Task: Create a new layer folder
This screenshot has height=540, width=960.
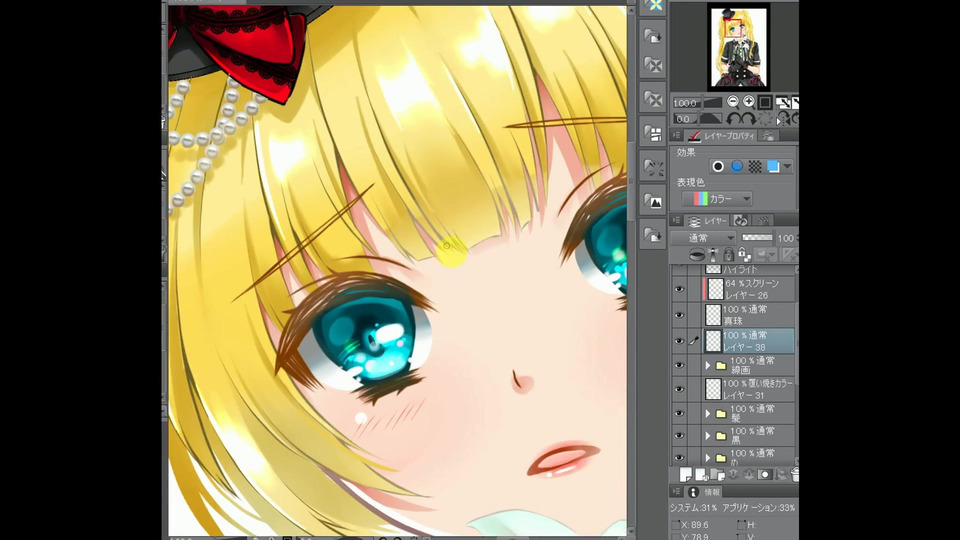Action: tap(717, 474)
